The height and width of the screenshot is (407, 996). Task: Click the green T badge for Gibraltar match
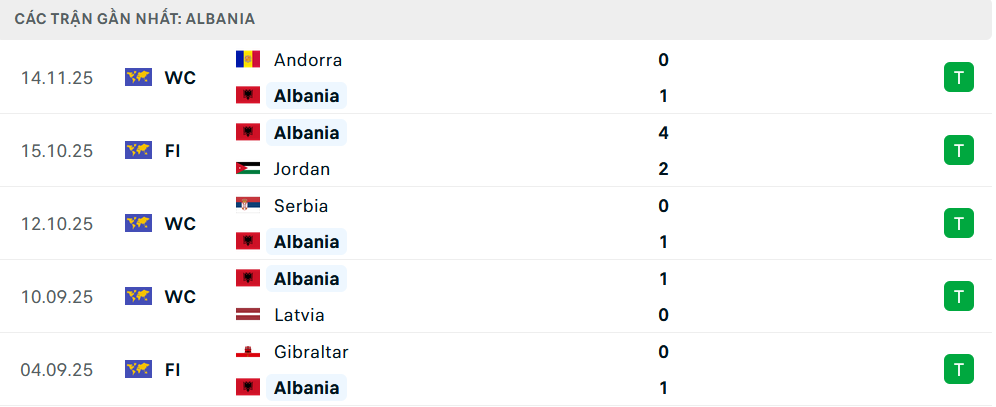[958, 370]
